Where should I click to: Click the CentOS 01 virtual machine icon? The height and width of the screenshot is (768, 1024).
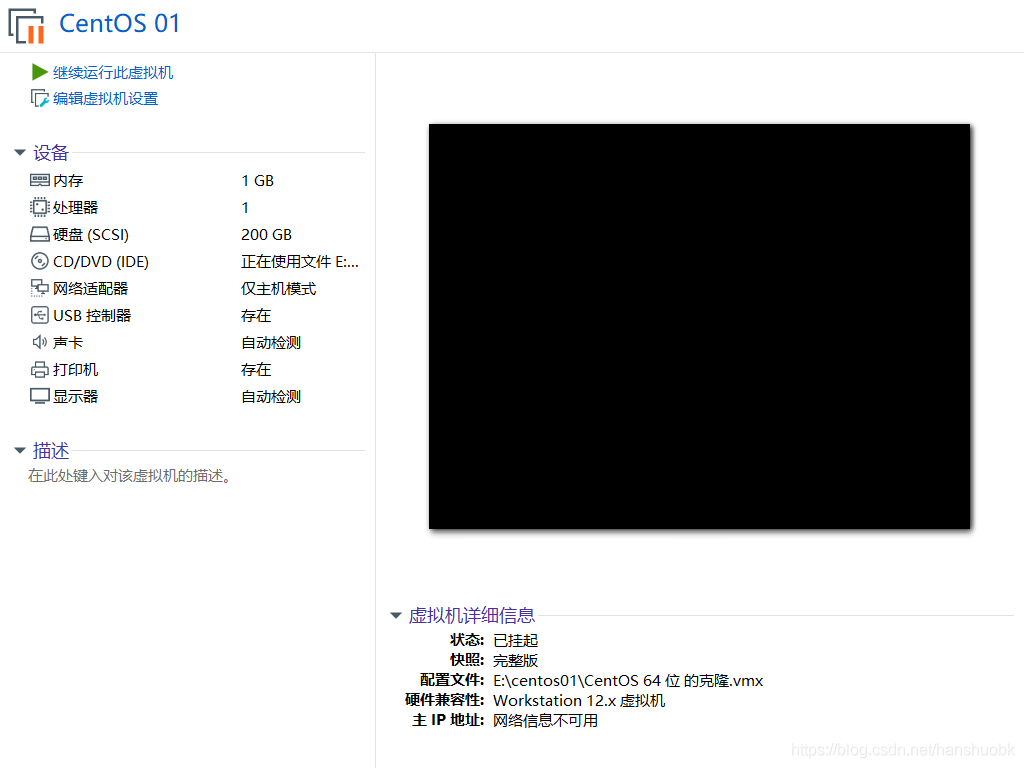pyautogui.click(x=24, y=25)
